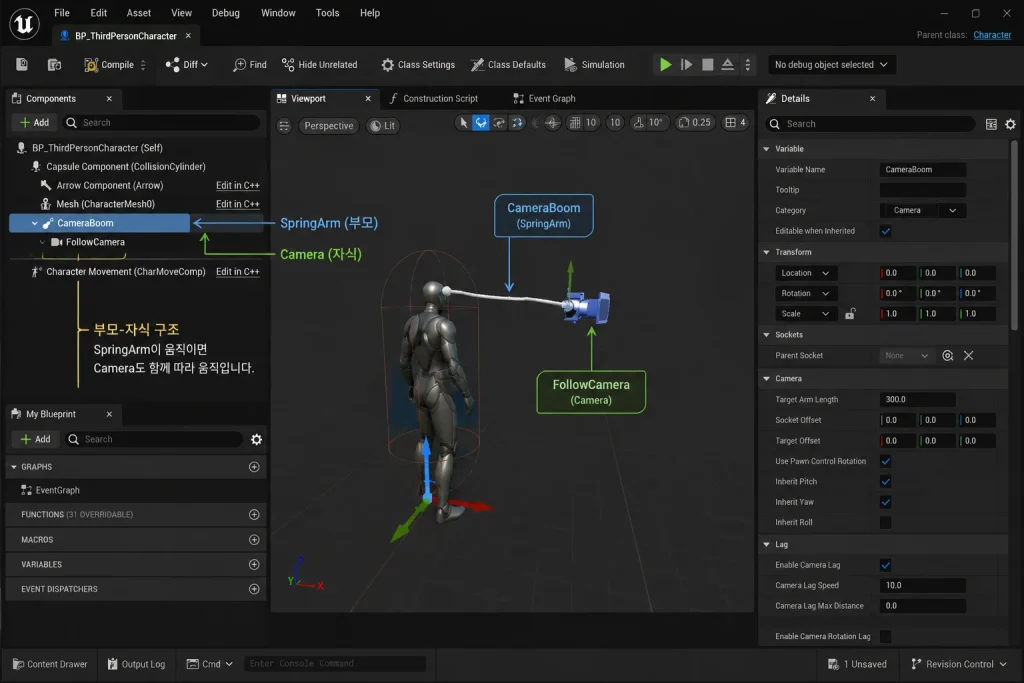Open My Blueprint settings gear icon

tap(257, 439)
